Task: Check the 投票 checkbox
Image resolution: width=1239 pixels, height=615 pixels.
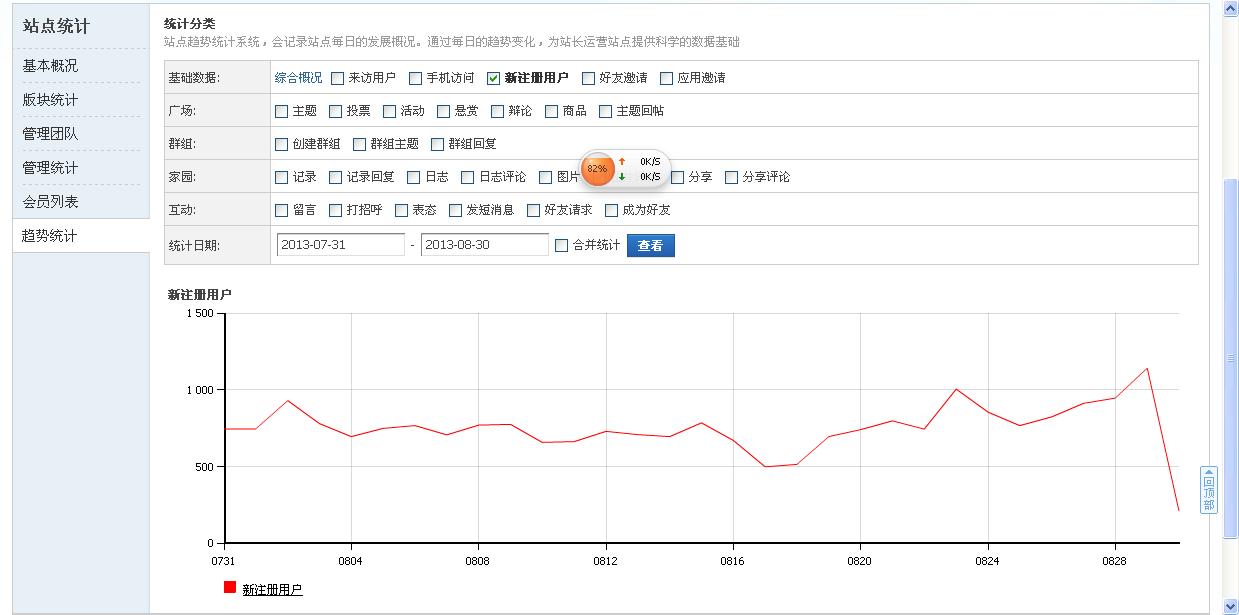Action: click(x=336, y=111)
